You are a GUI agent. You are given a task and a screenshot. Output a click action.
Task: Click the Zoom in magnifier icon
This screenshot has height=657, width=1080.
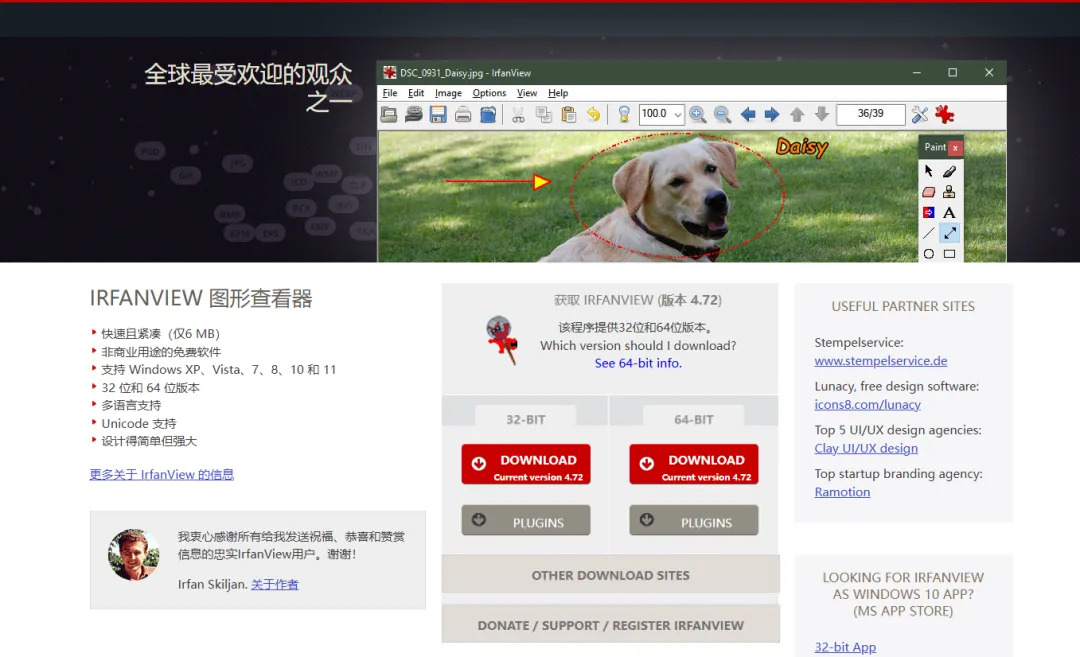(697, 114)
